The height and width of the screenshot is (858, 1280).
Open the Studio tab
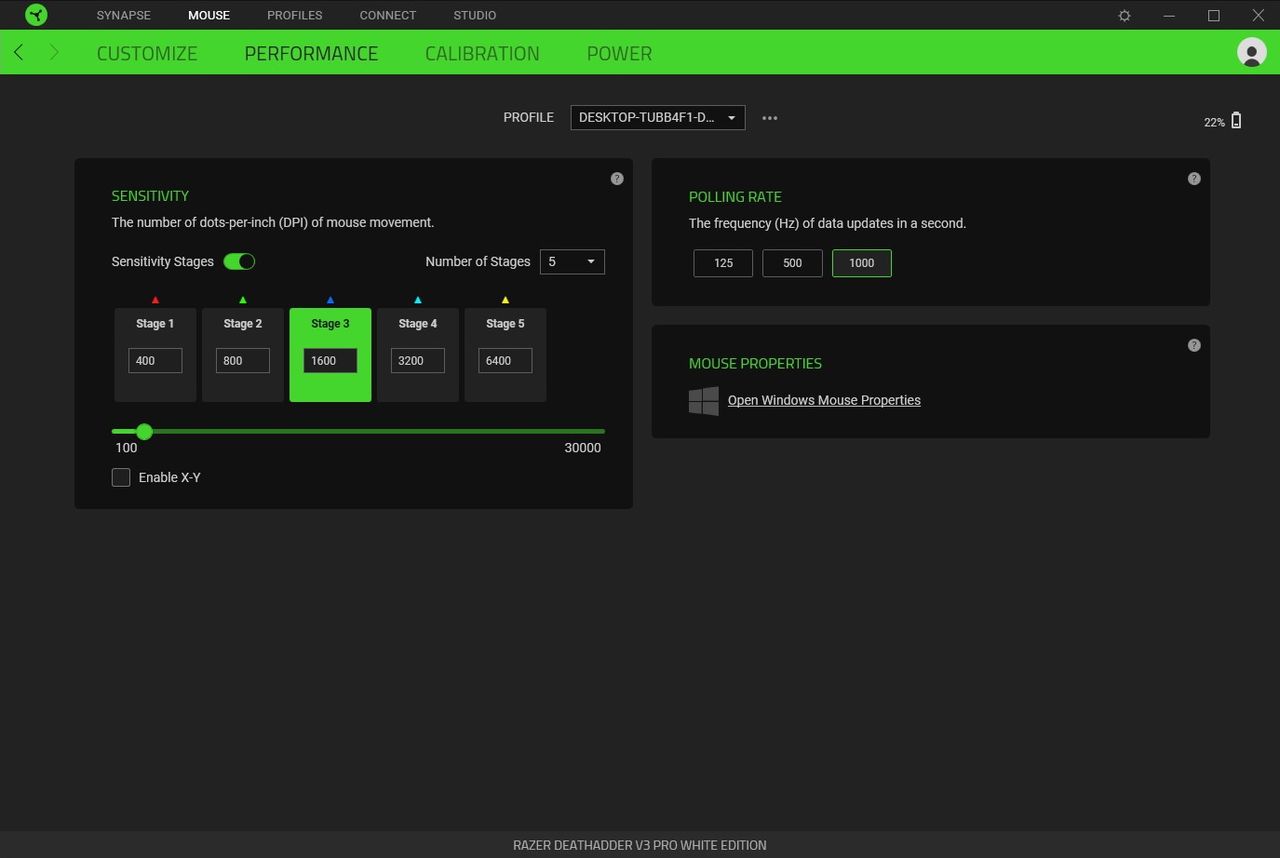click(475, 15)
